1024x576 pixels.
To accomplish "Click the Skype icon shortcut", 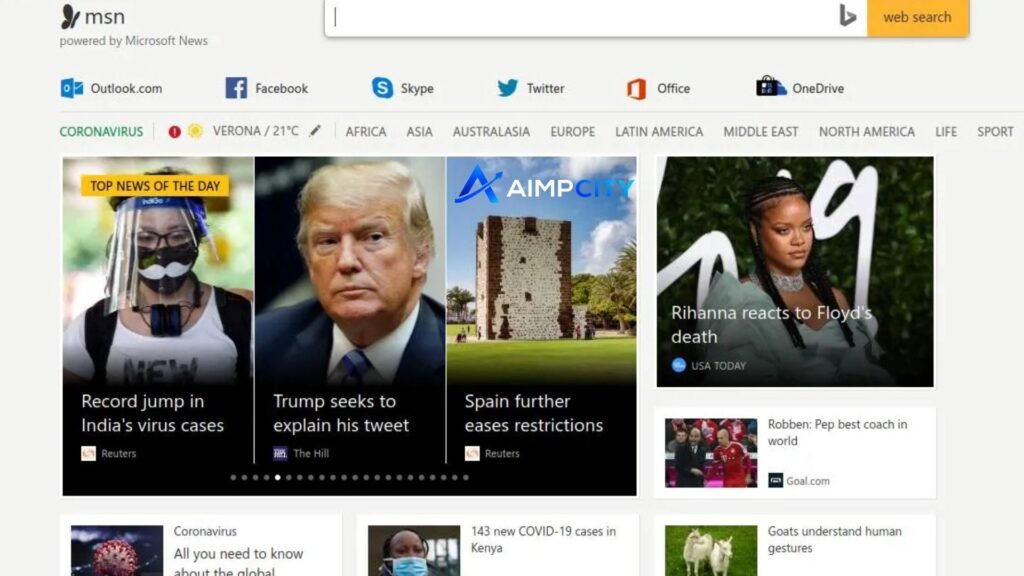I will 383,88.
